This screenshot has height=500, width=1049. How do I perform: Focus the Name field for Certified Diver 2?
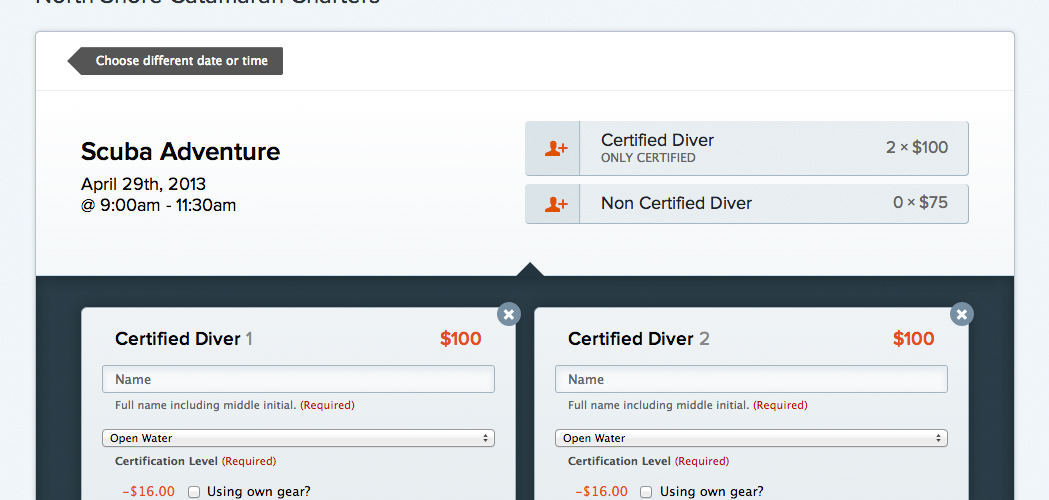[751, 379]
